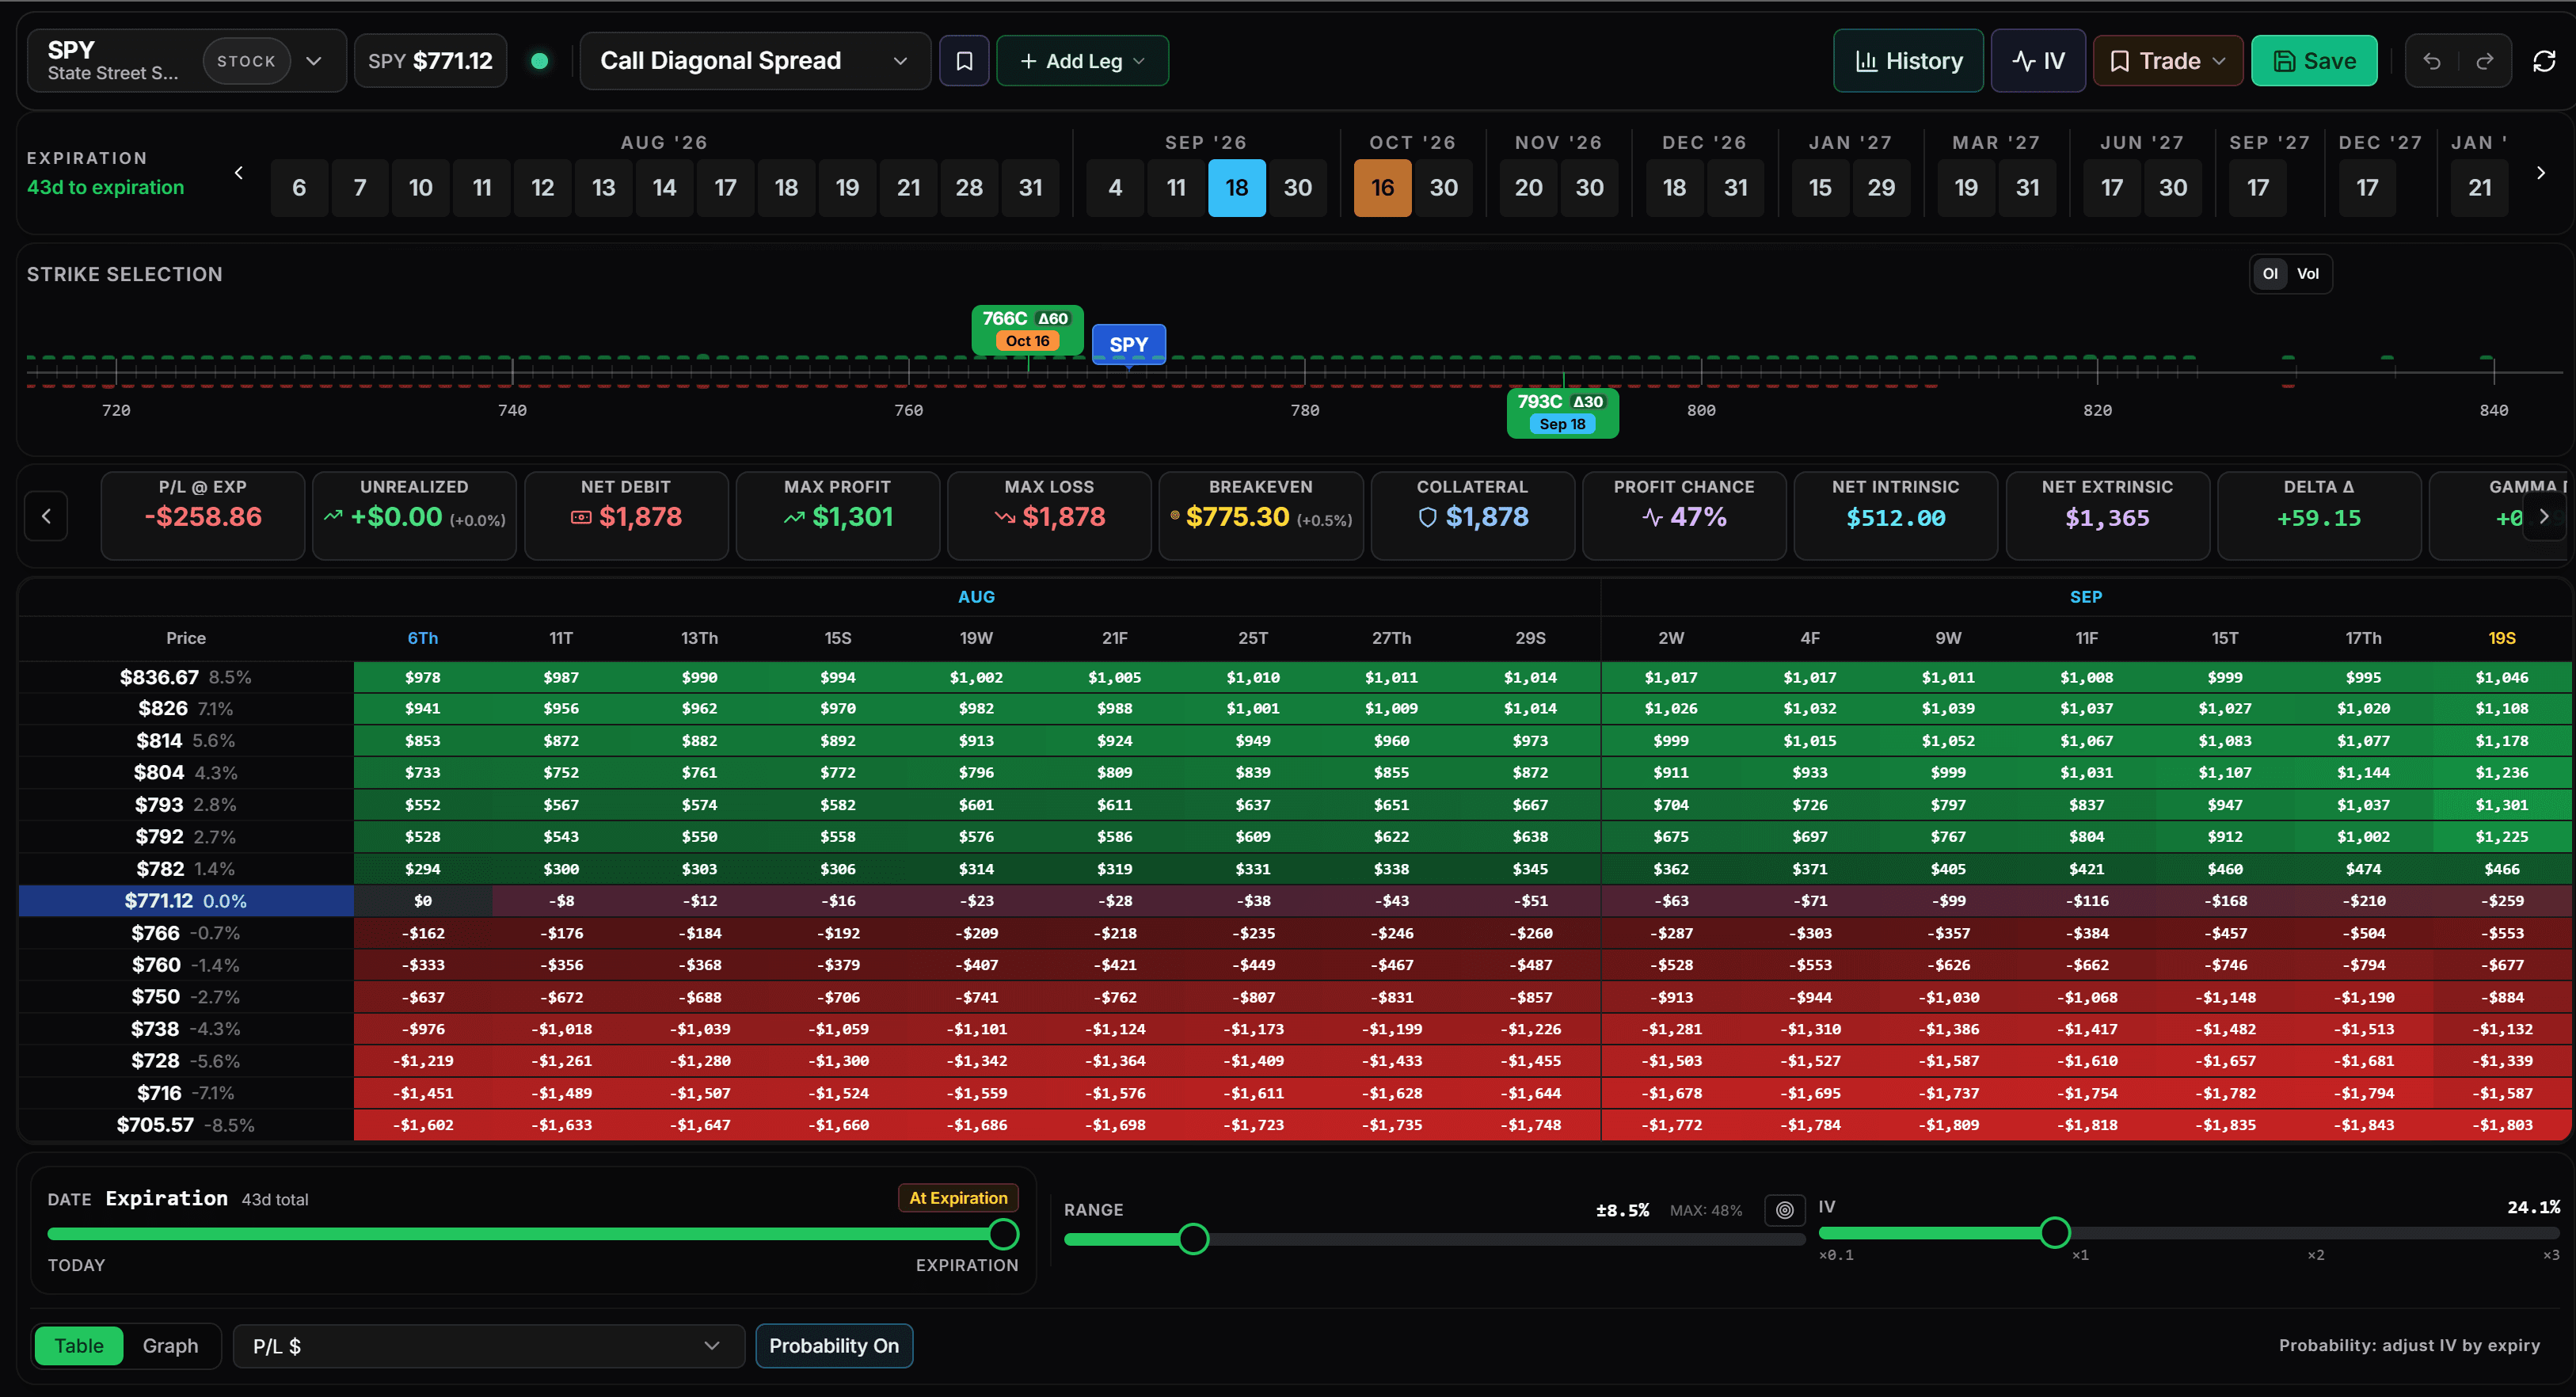Image resolution: width=2576 pixels, height=1397 pixels.
Task: Select Jan '27 15 expiration date
Action: [x=1821, y=188]
